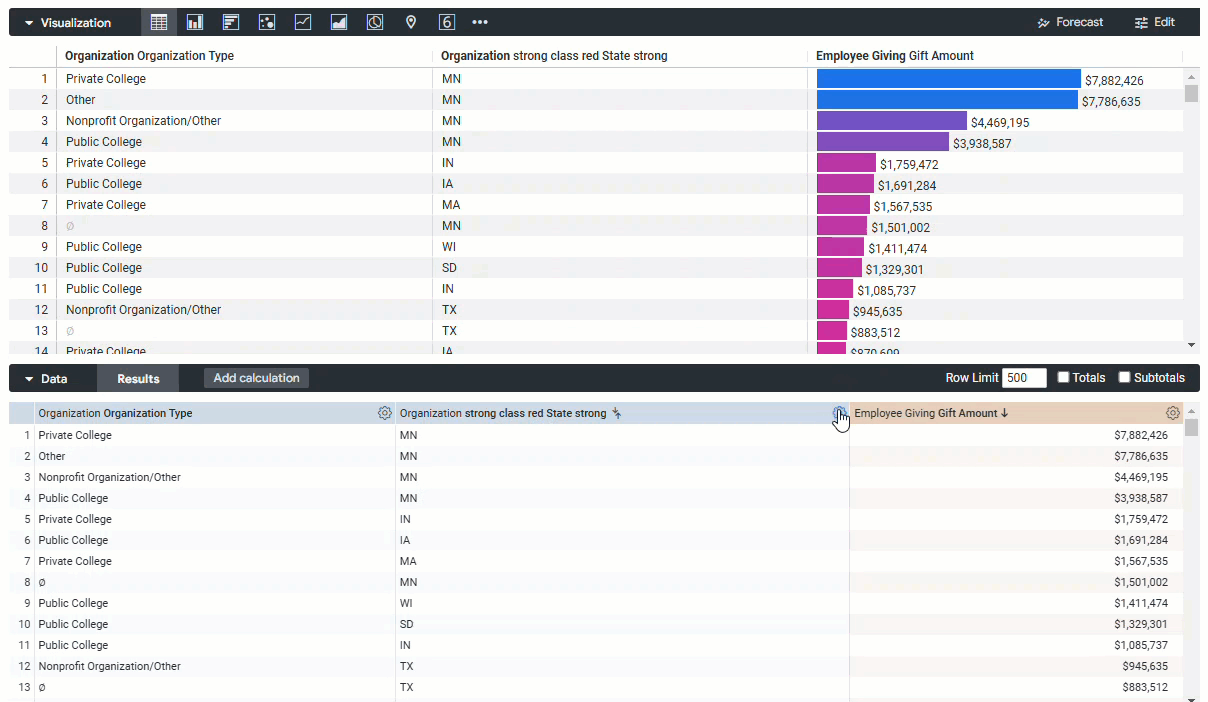
Task: Sort by Organization Type in visualization header
Action: click(149, 56)
